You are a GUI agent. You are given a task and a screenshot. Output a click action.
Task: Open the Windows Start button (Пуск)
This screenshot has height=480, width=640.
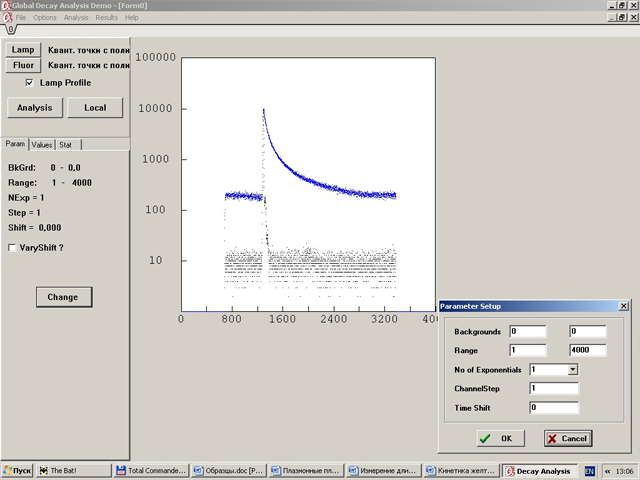(17, 470)
